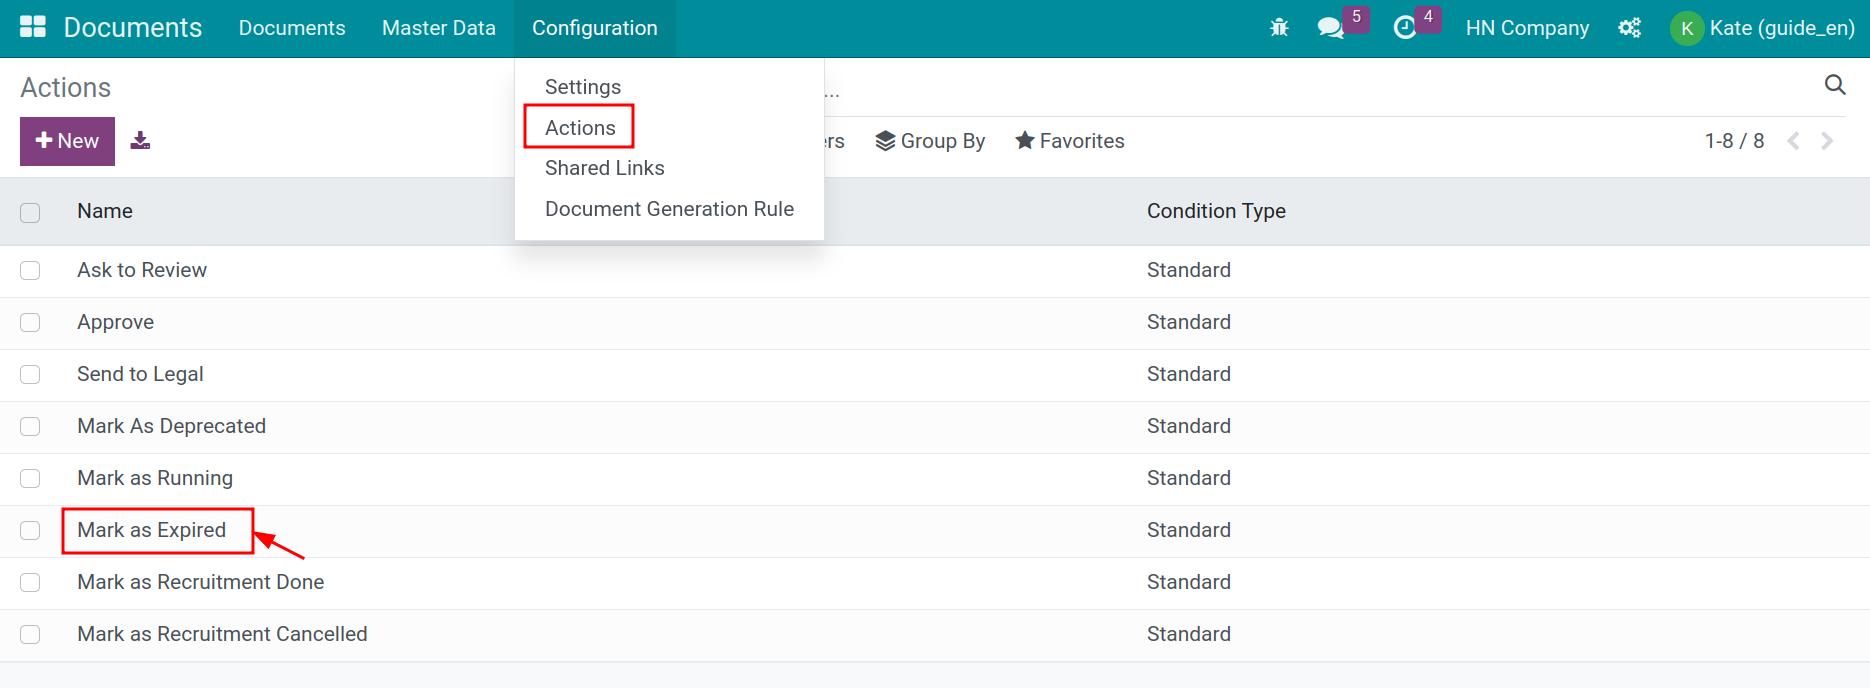Open the Ask to Review action
The width and height of the screenshot is (1870, 688).
click(x=142, y=270)
